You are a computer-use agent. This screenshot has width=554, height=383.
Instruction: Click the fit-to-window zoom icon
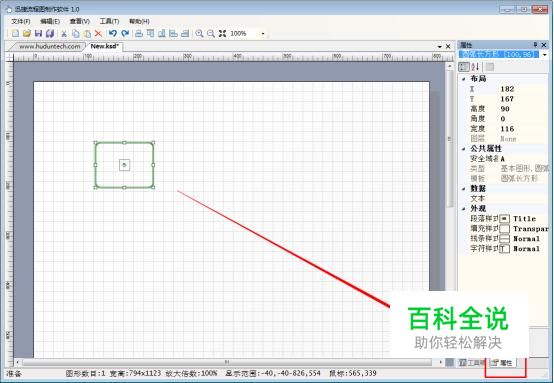(222, 34)
